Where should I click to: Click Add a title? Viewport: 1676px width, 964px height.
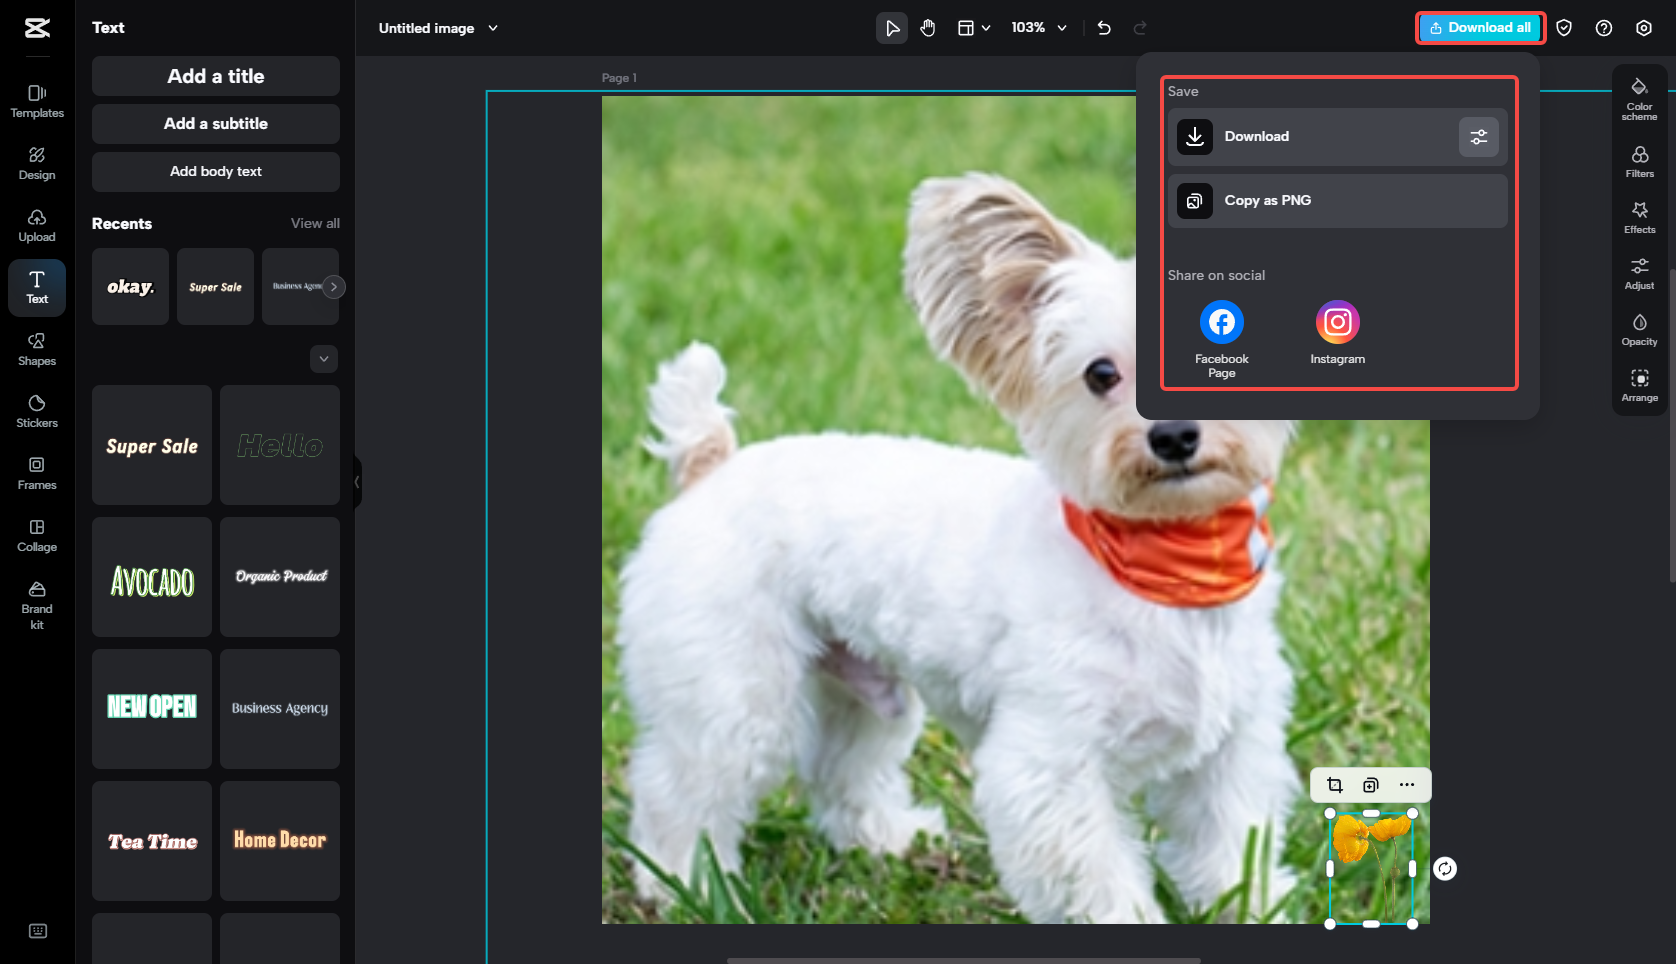click(216, 76)
